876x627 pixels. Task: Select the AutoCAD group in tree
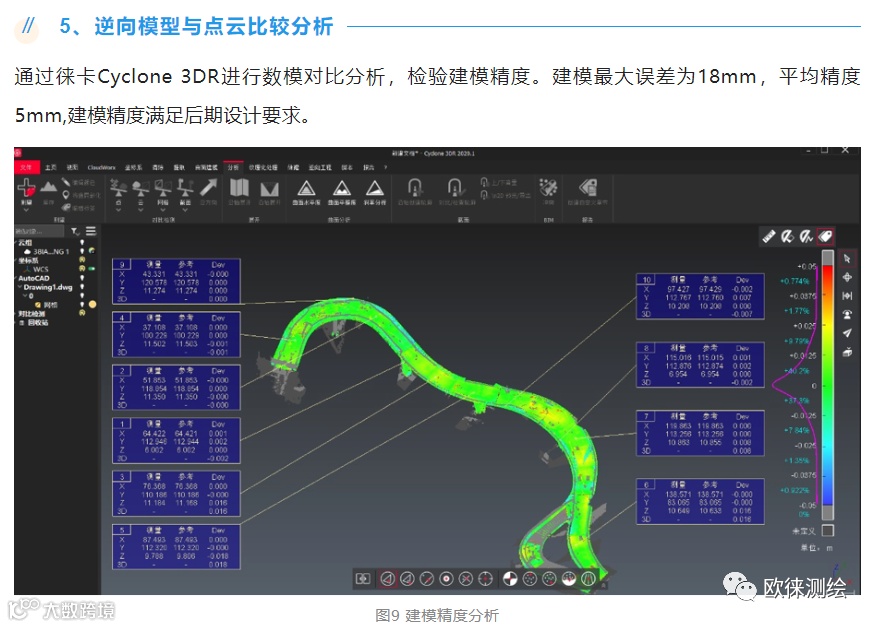(x=34, y=278)
